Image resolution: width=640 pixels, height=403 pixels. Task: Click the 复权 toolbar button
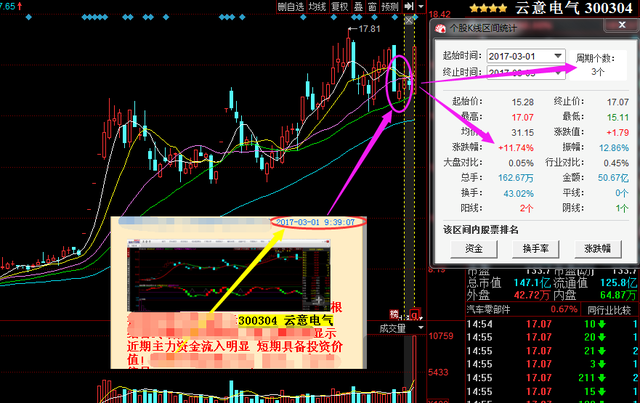pyautogui.click(x=340, y=7)
